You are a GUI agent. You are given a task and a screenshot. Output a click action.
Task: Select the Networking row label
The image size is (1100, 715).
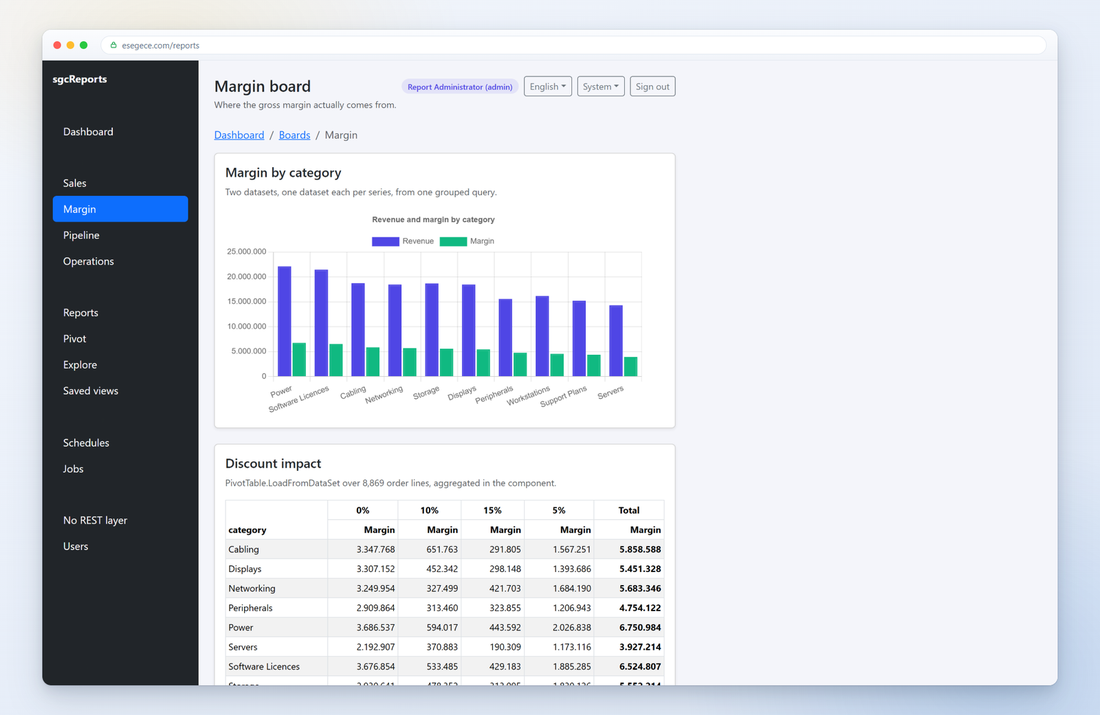click(x=252, y=589)
